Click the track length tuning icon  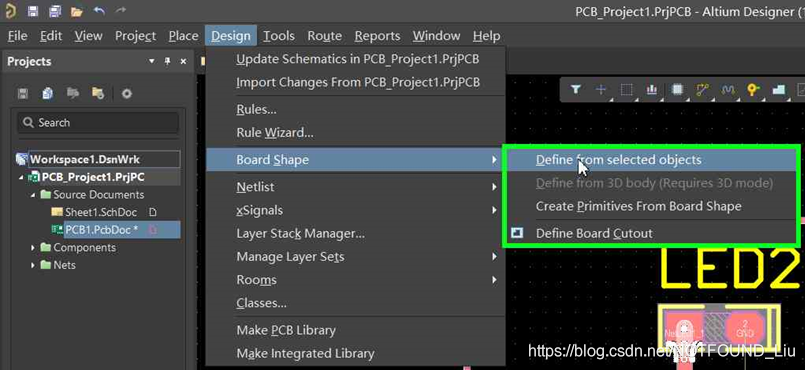(x=728, y=90)
